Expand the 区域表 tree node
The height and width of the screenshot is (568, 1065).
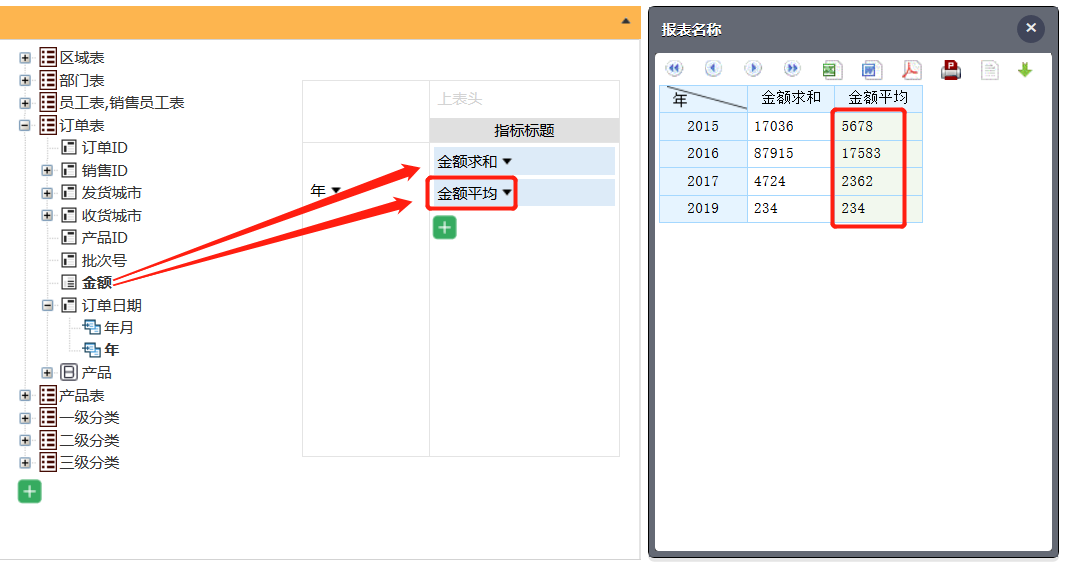tap(25, 58)
